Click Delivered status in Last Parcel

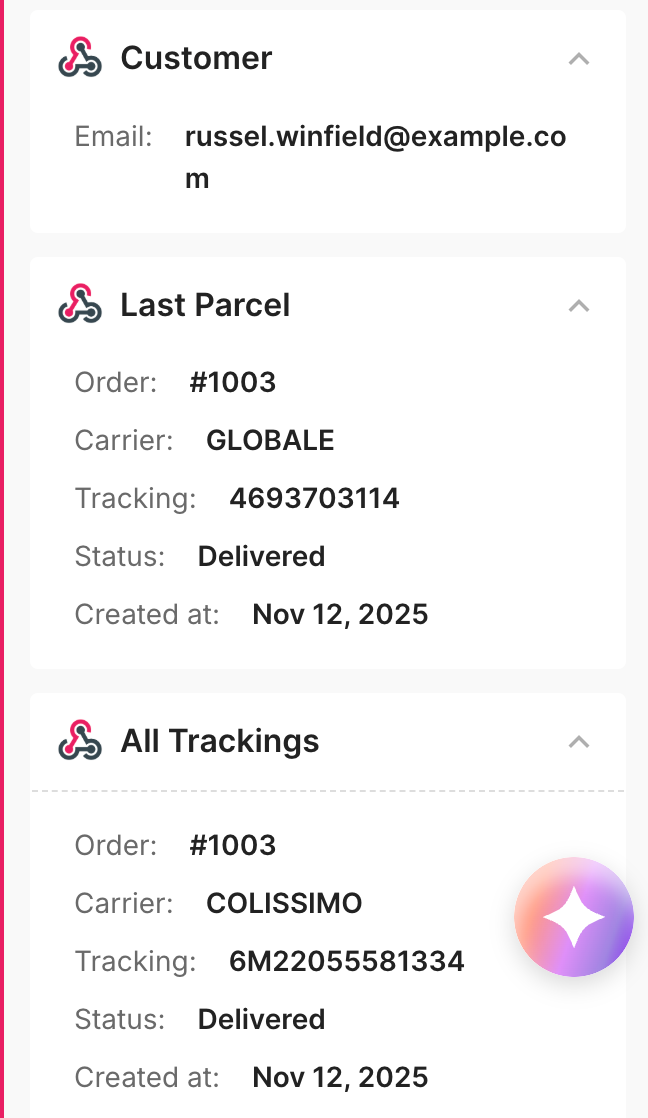262,556
